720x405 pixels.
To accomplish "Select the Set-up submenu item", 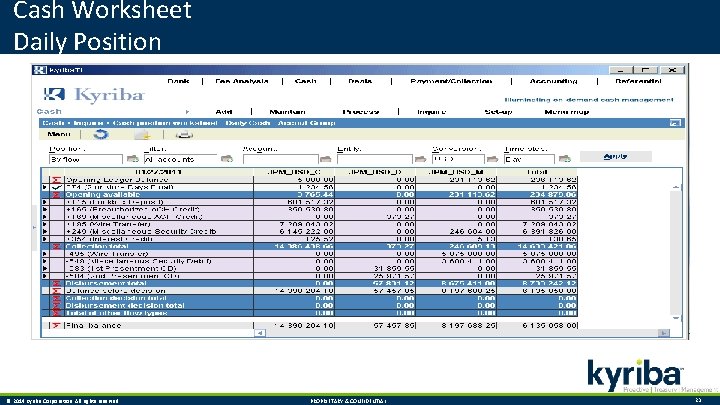I will 498,112.
